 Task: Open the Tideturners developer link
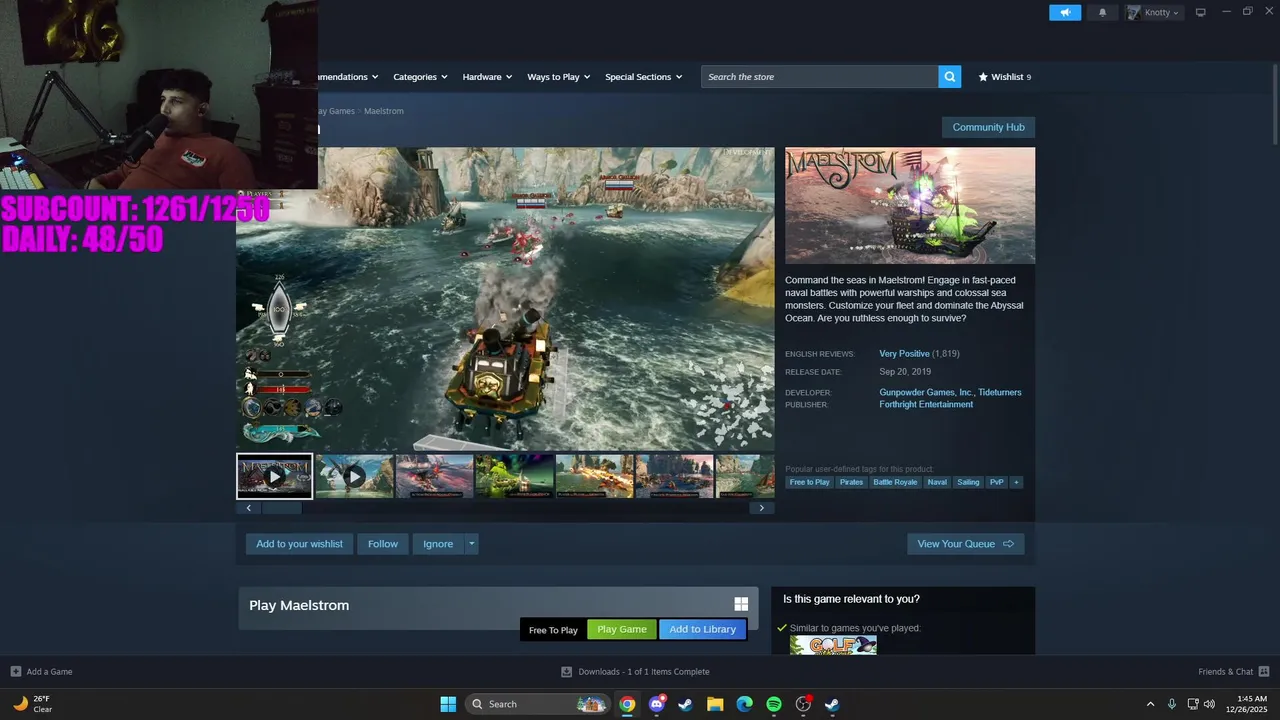[x=1000, y=392]
